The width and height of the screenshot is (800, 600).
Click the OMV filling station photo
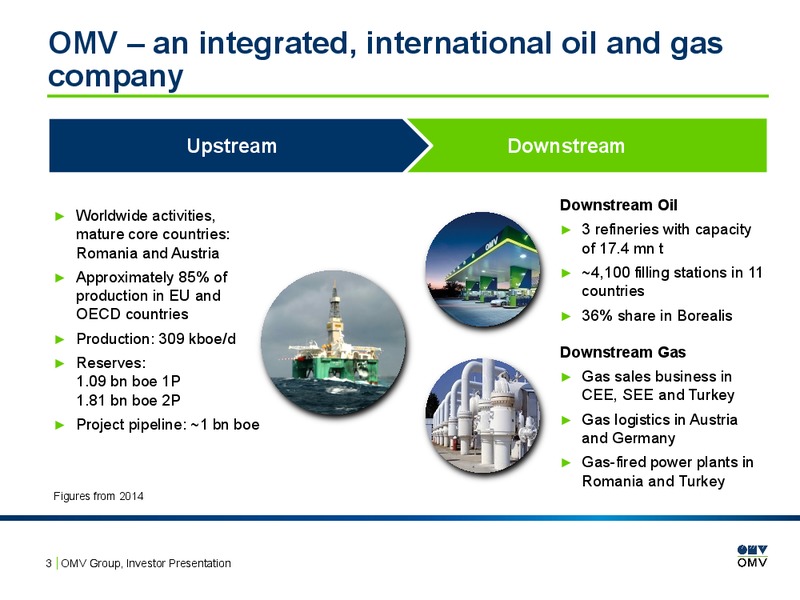pyautogui.click(x=483, y=269)
